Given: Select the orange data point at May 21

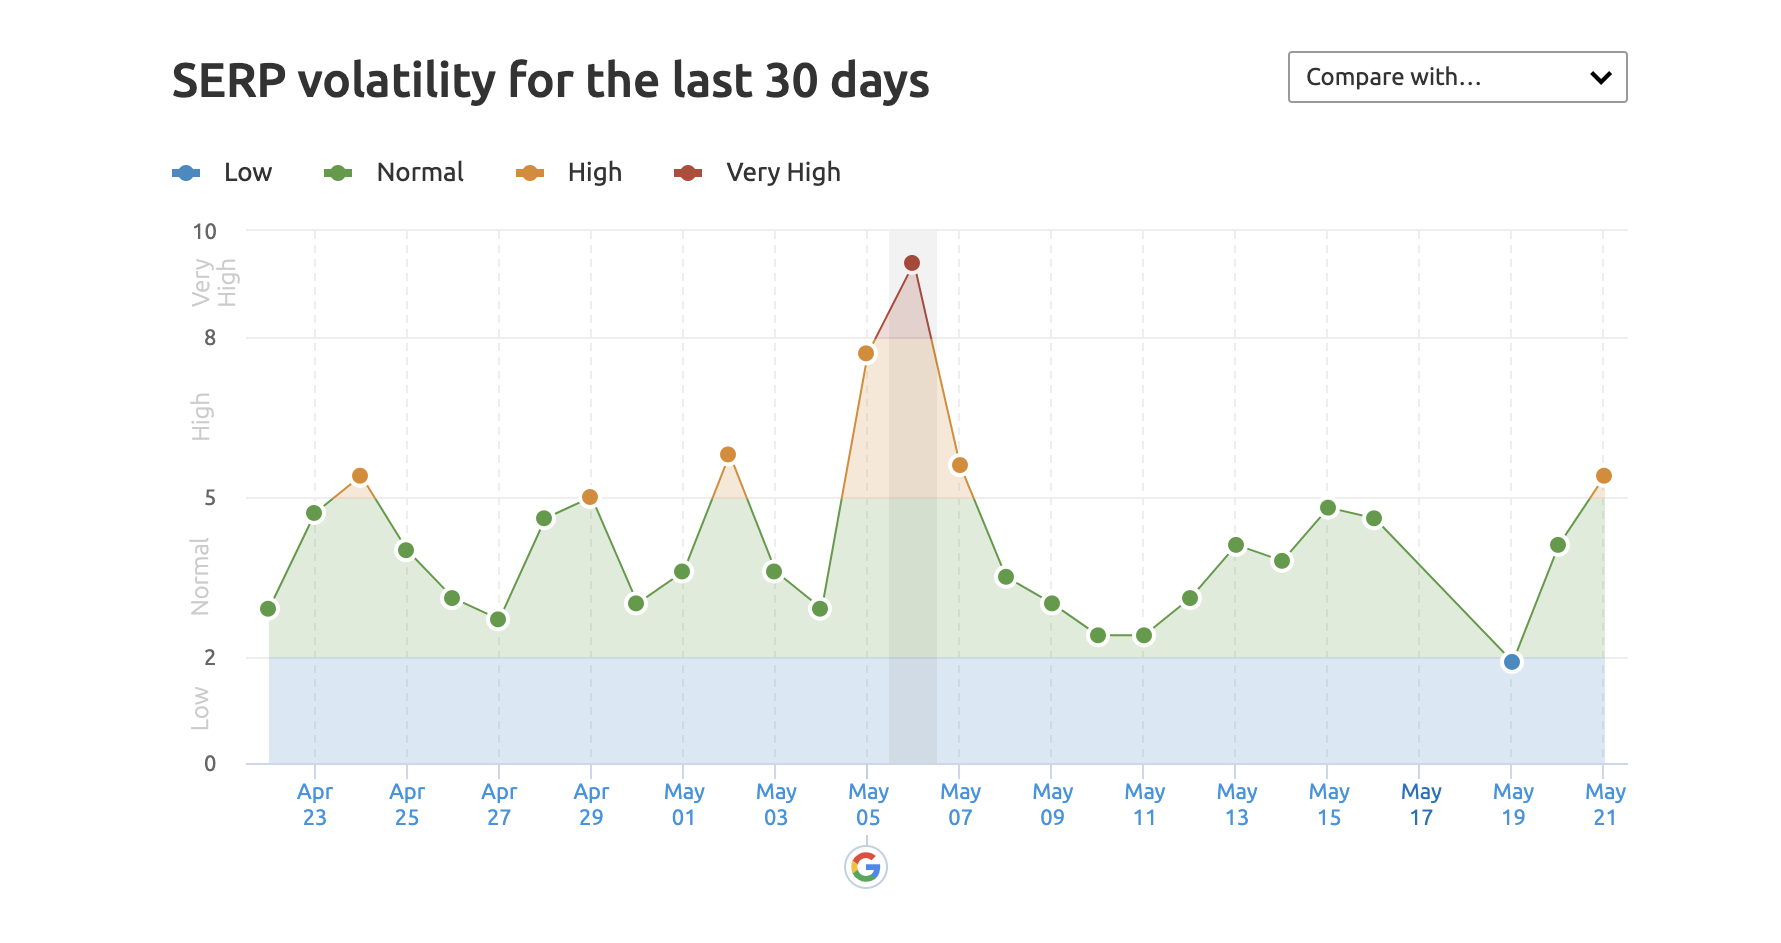Looking at the screenshot, I should 1604,476.
